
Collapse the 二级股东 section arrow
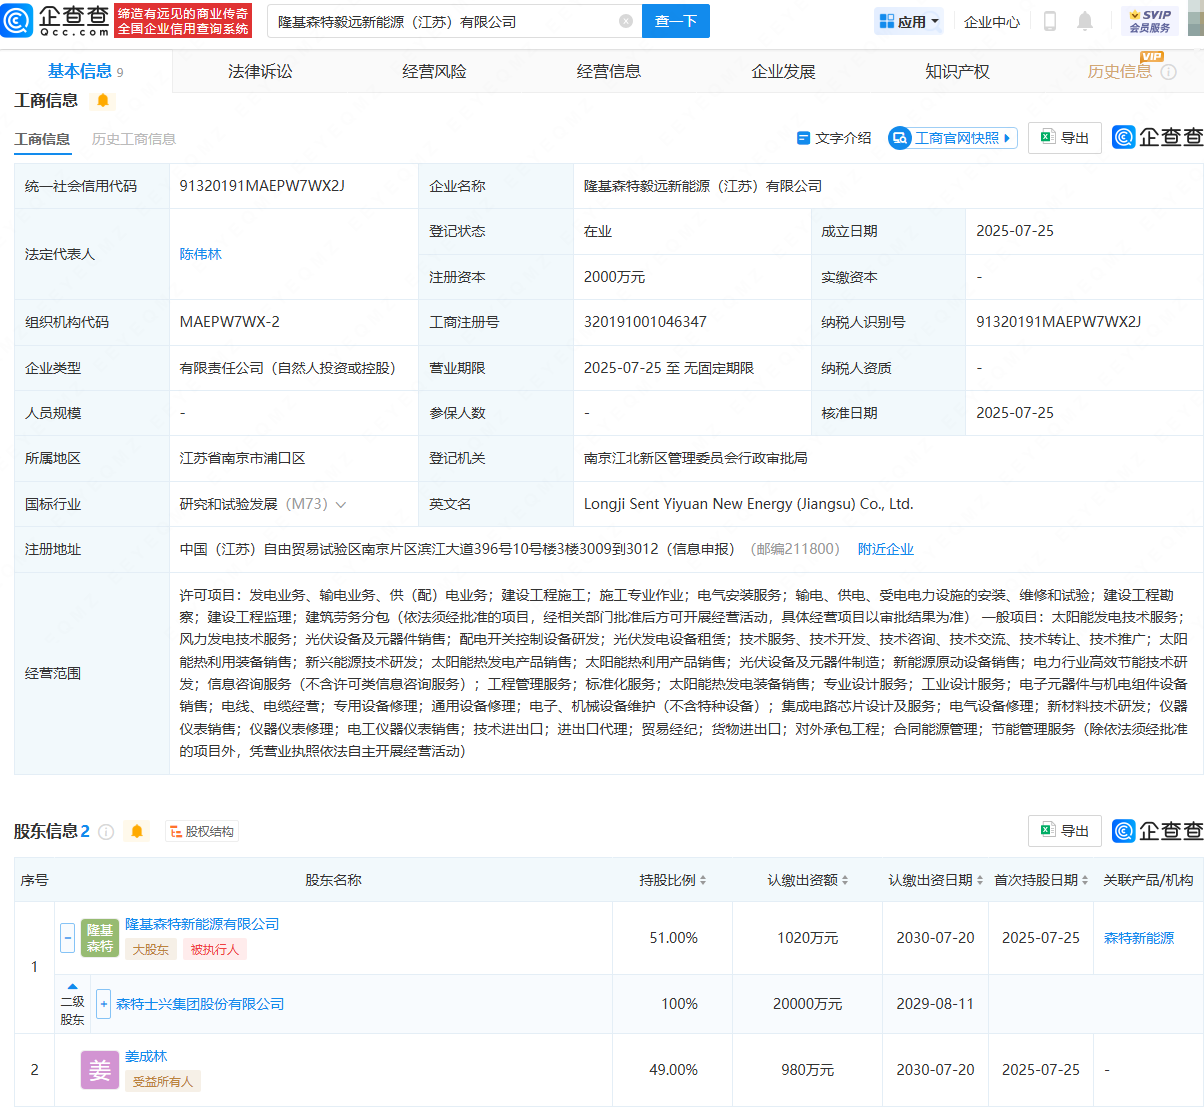72,986
